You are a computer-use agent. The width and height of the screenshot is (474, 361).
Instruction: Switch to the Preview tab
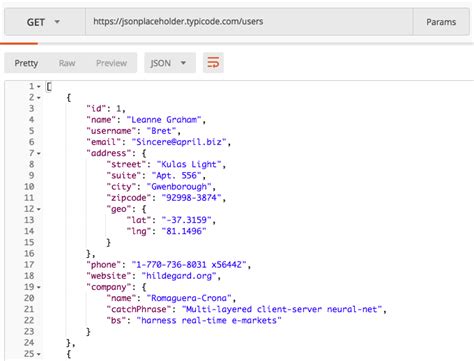(111, 63)
